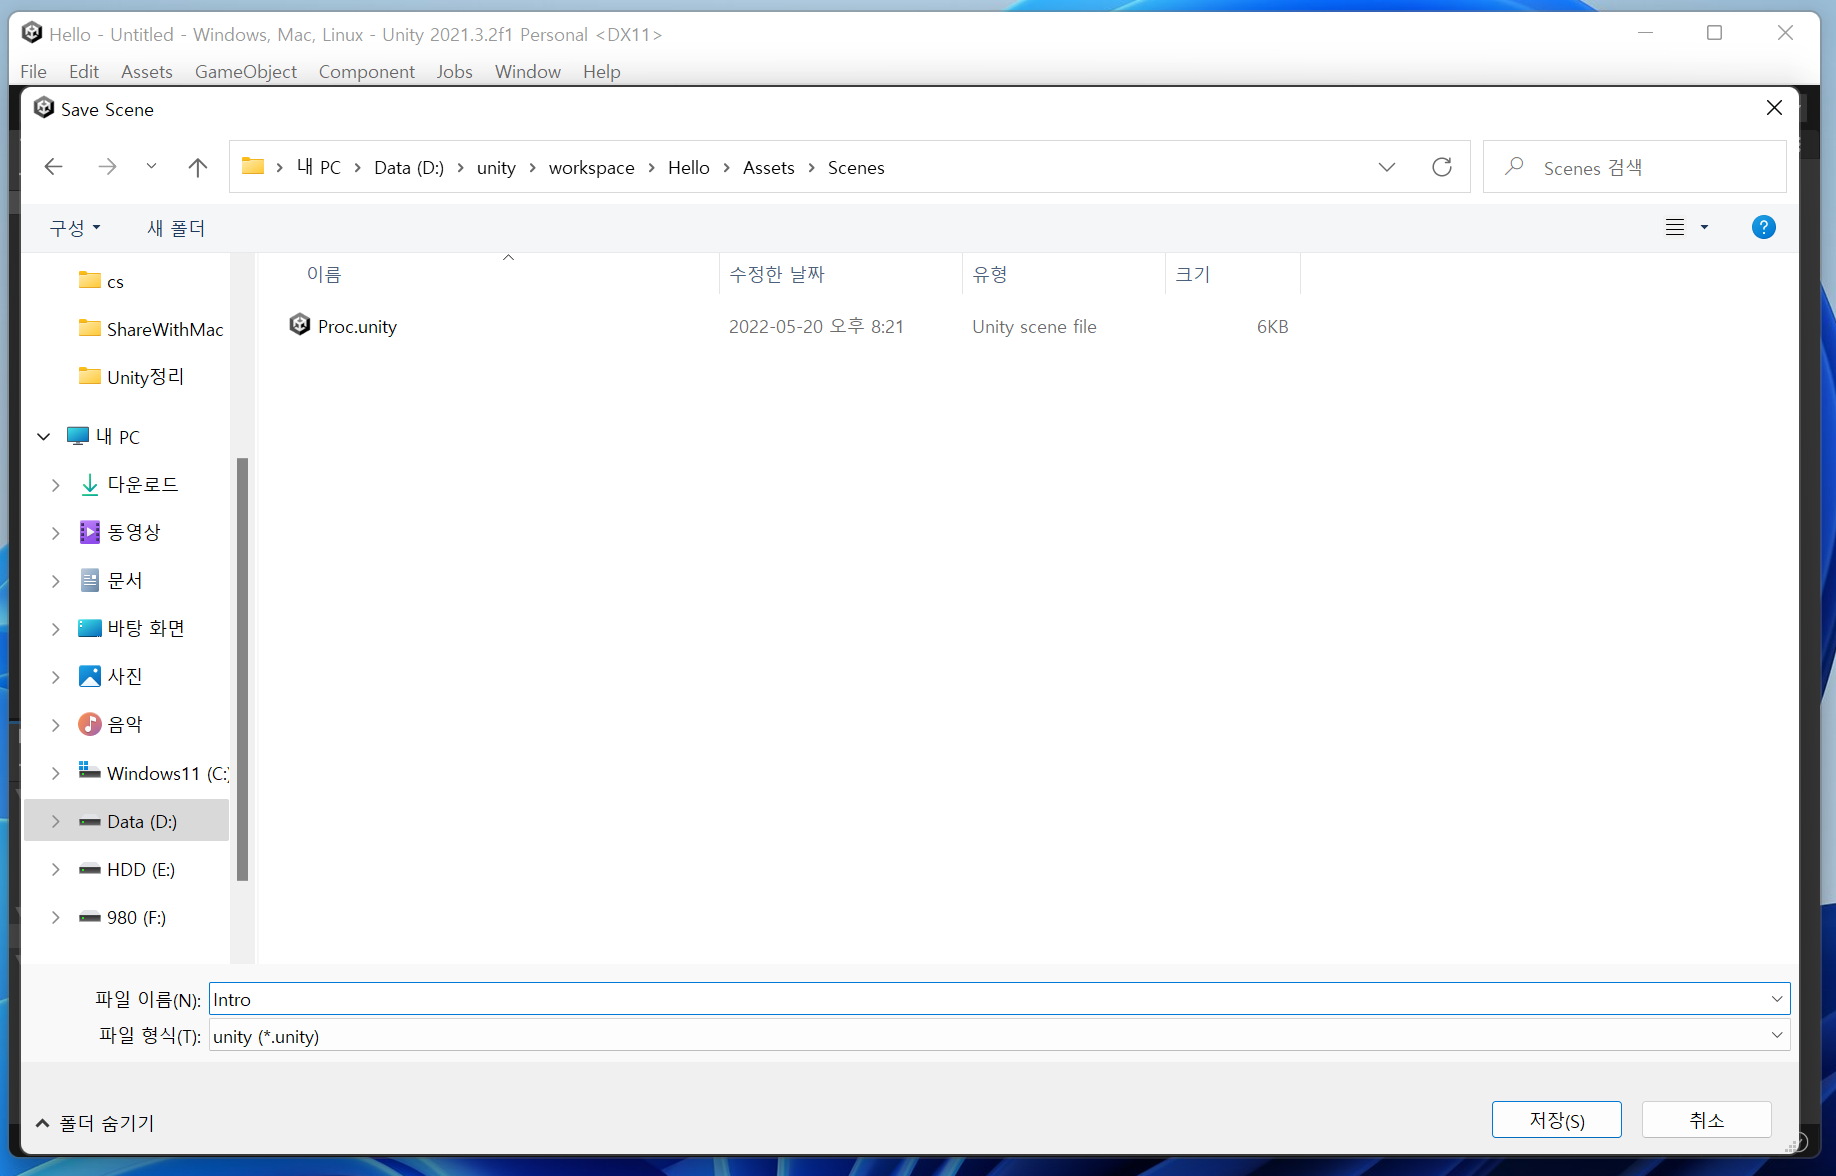This screenshot has width=1836, height=1176.
Task: Refresh the Scenes folder view
Action: click(1441, 167)
